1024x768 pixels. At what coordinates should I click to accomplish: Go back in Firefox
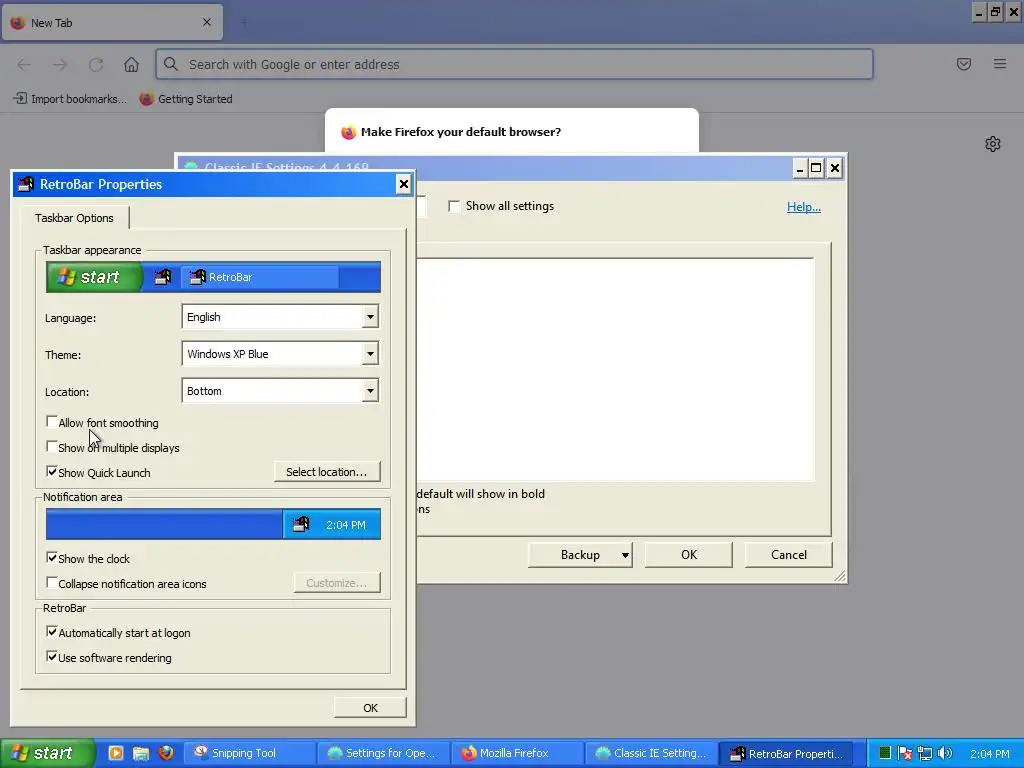coord(24,65)
